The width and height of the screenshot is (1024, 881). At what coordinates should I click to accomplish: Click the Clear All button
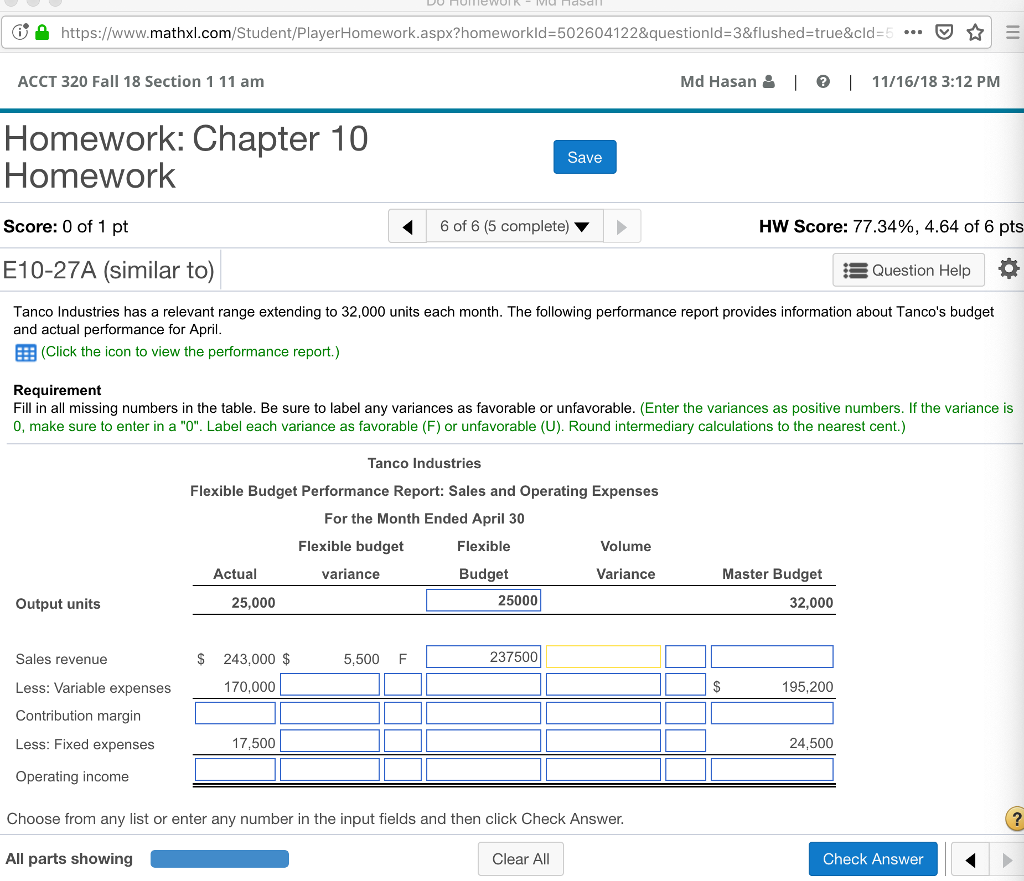click(x=520, y=858)
